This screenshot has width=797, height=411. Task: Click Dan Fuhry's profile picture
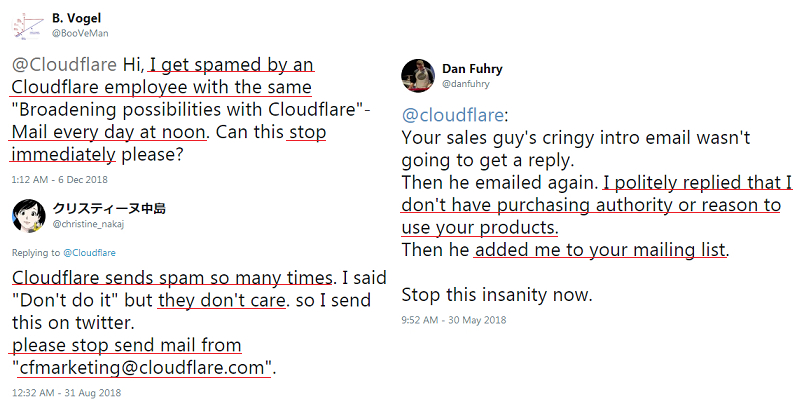417,76
